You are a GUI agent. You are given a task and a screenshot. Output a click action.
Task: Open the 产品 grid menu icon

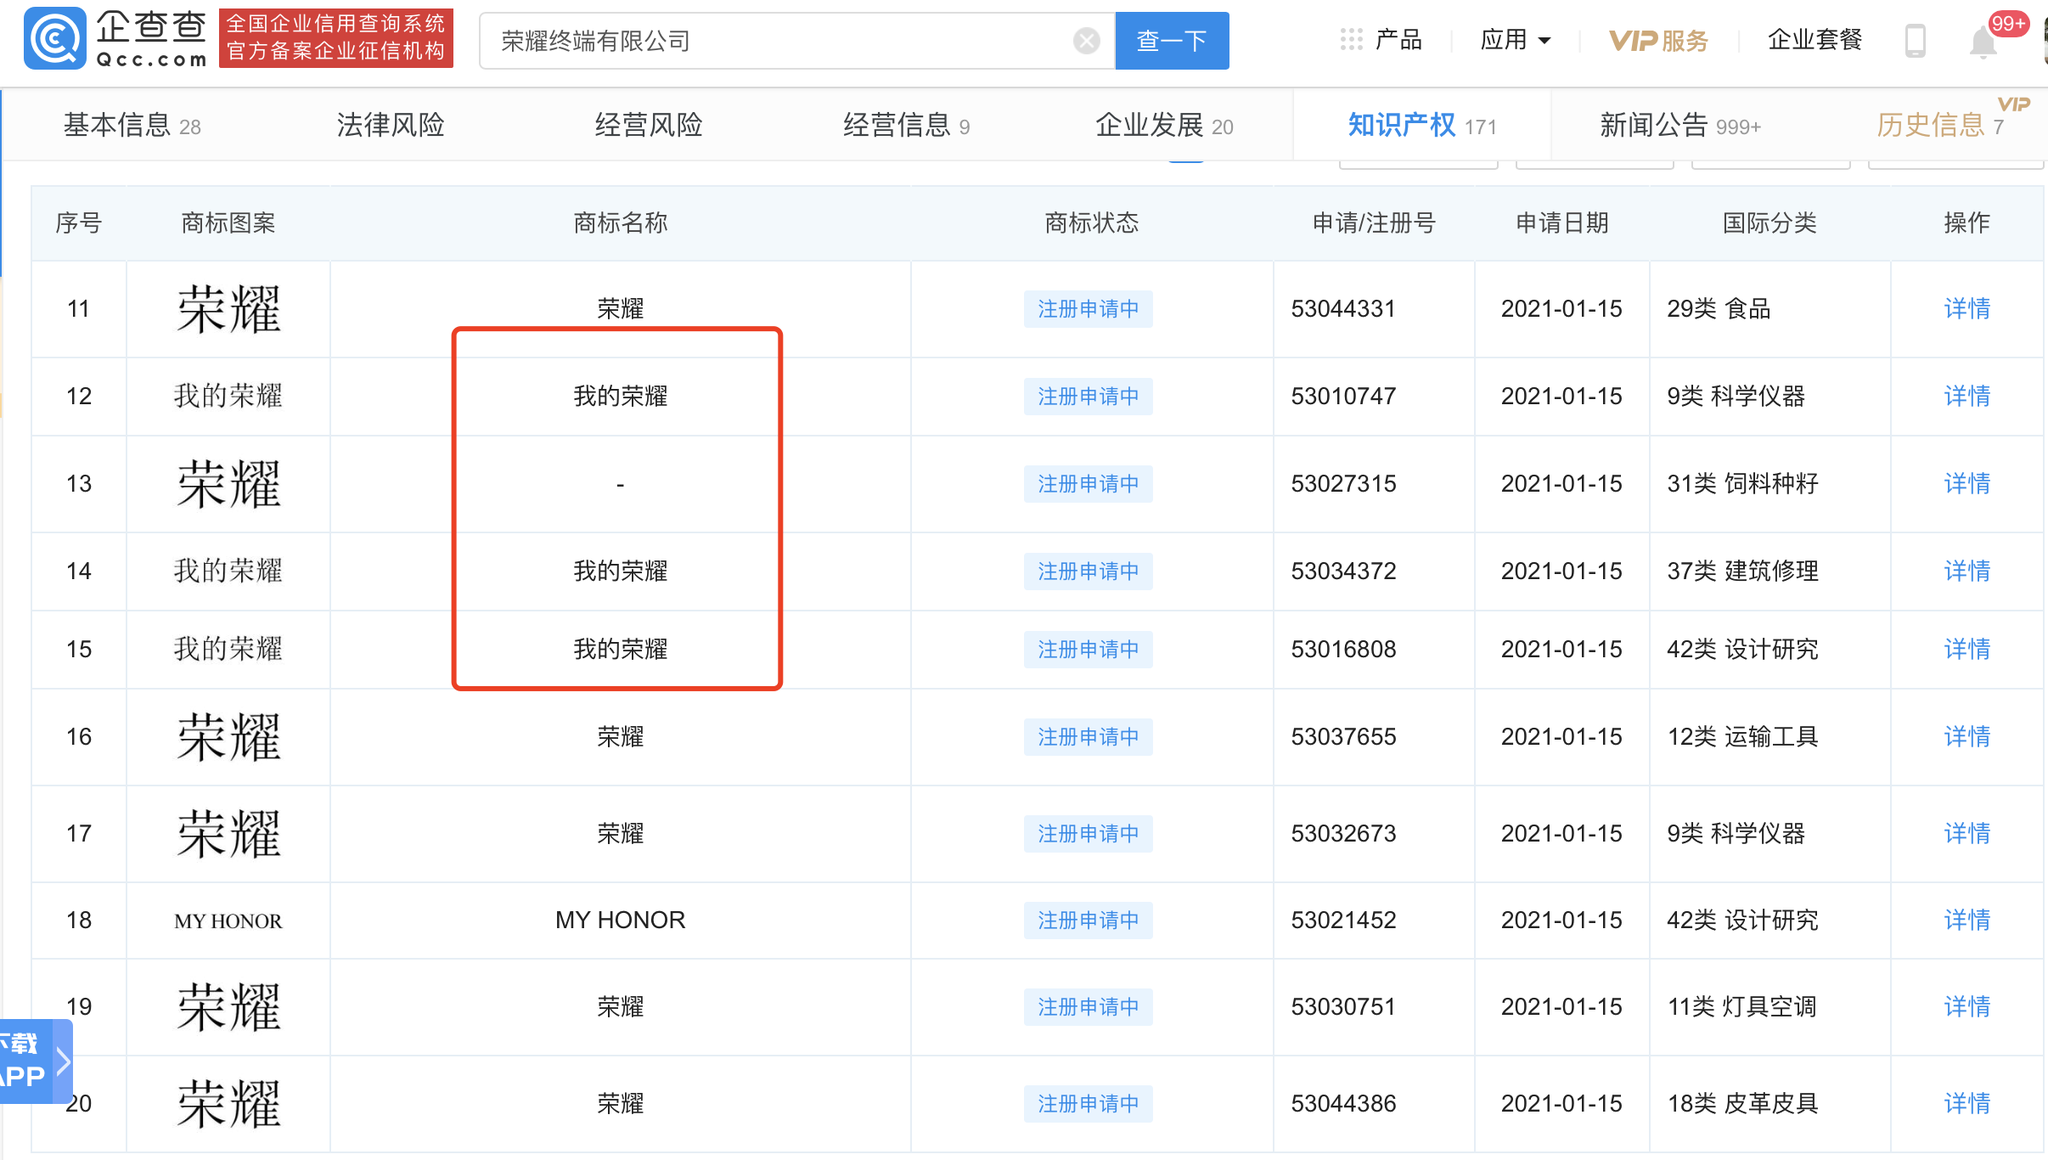(1351, 40)
